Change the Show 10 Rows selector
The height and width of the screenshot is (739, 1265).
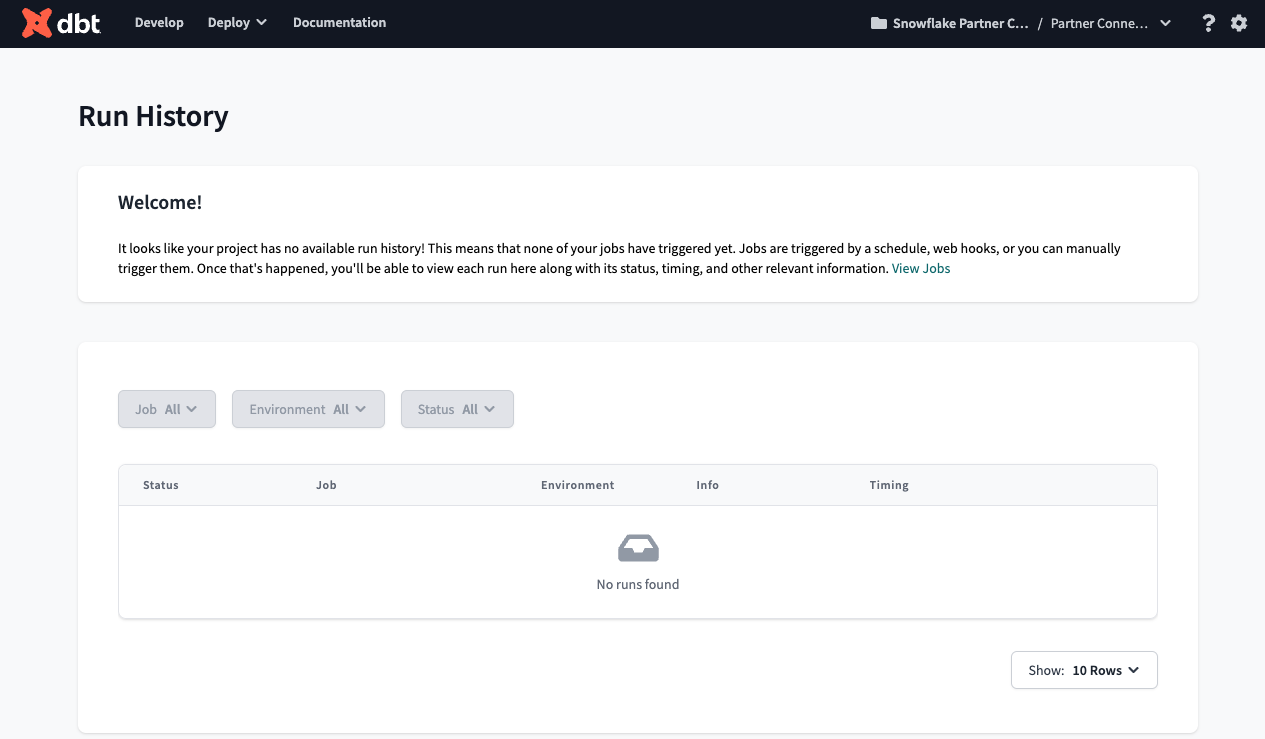pyautogui.click(x=1084, y=670)
